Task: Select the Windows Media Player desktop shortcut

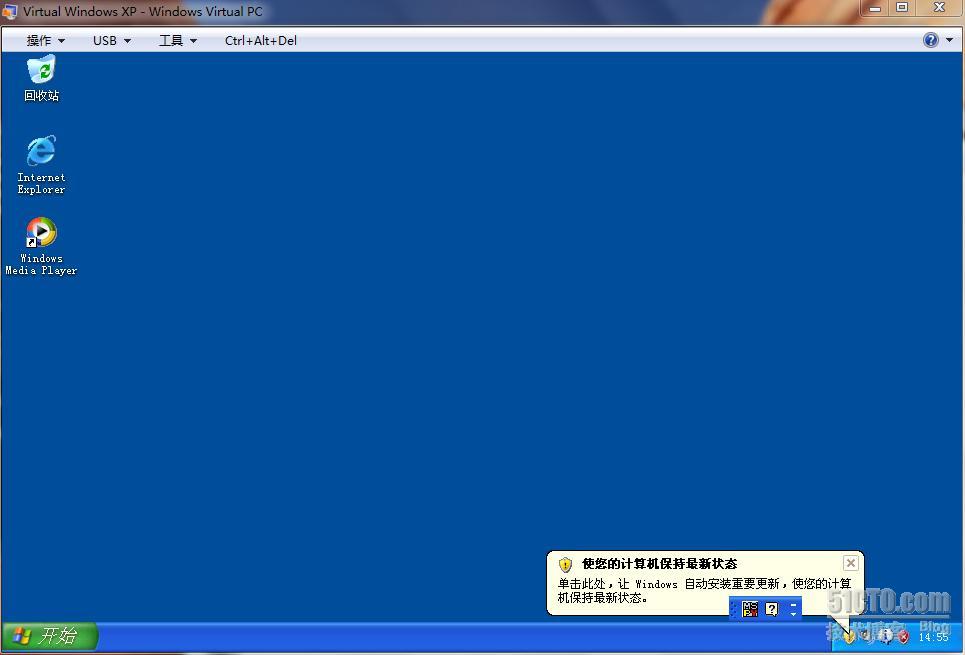Action: pos(41,246)
